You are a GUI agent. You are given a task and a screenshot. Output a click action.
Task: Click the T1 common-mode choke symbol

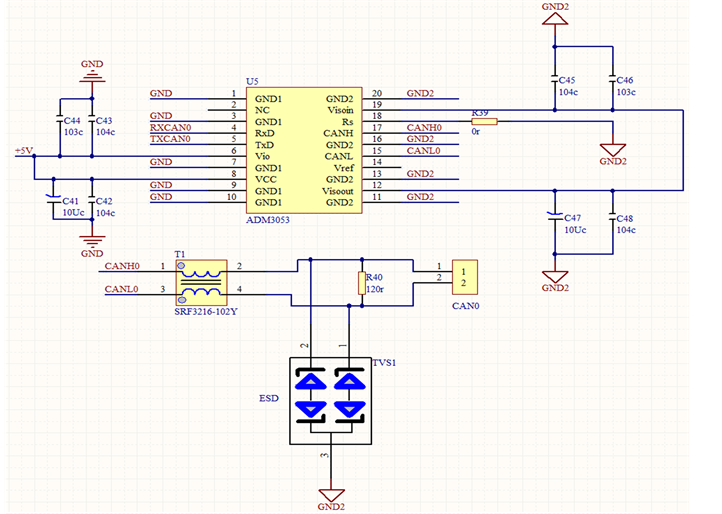(x=201, y=280)
